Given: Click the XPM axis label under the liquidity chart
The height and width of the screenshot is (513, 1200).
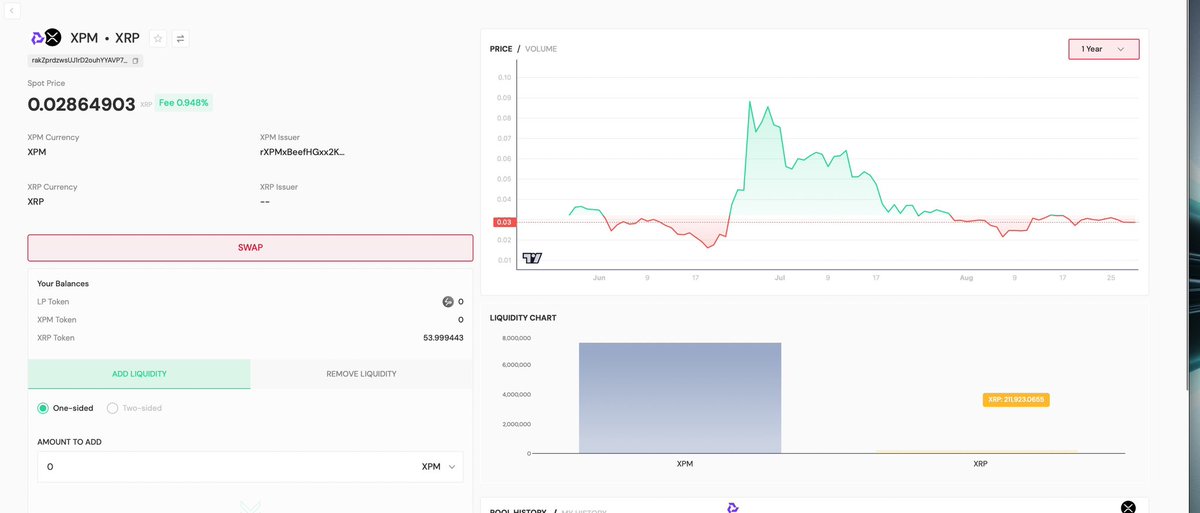Looking at the screenshot, I should pyautogui.click(x=684, y=464).
